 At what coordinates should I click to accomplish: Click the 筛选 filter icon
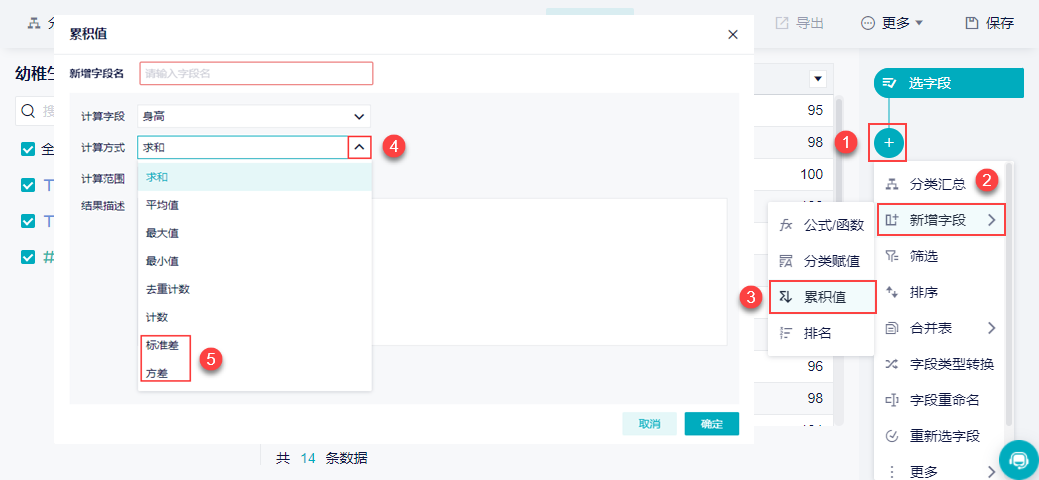892,256
